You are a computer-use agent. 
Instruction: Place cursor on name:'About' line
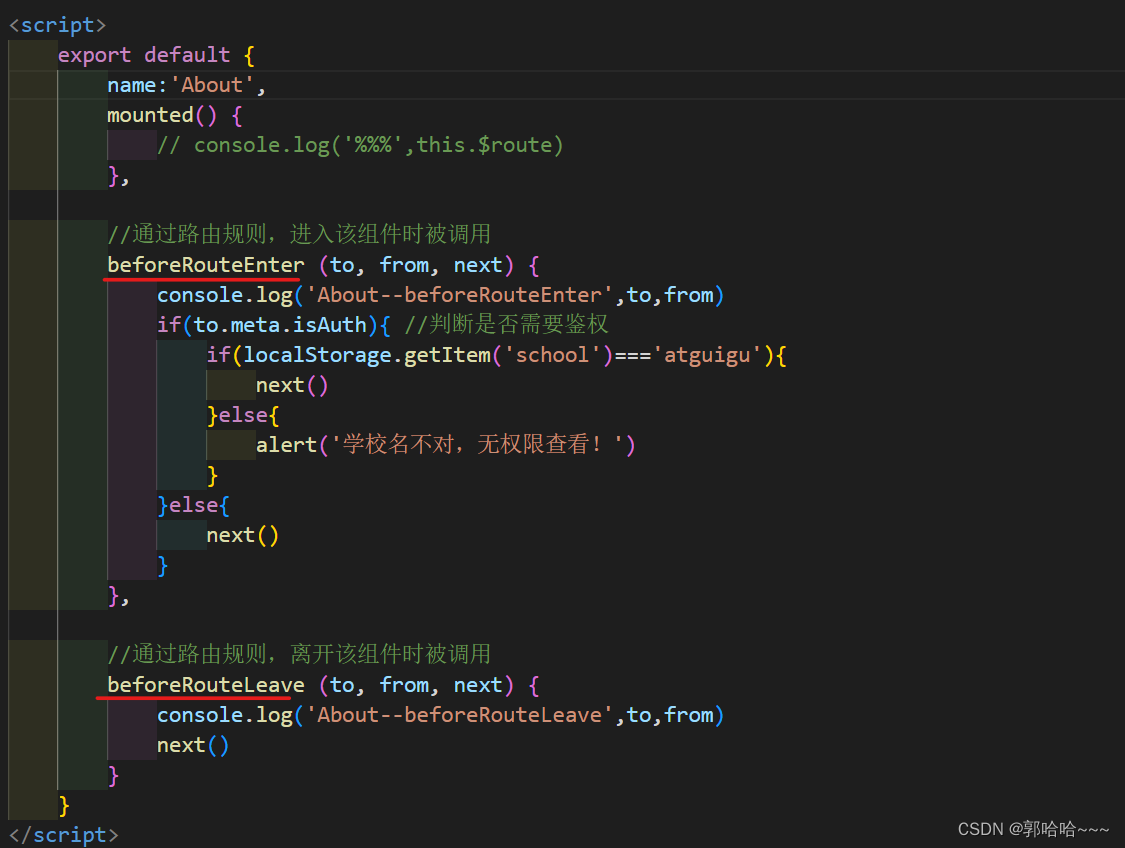tap(187, 85)
